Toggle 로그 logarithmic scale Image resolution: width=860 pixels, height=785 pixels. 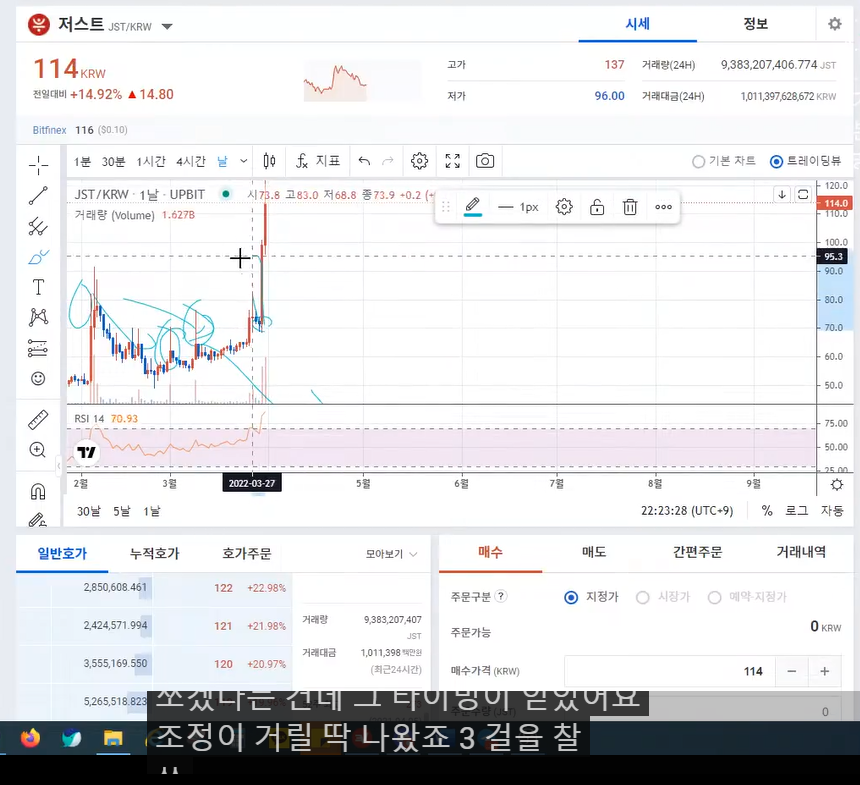[796, 511]
